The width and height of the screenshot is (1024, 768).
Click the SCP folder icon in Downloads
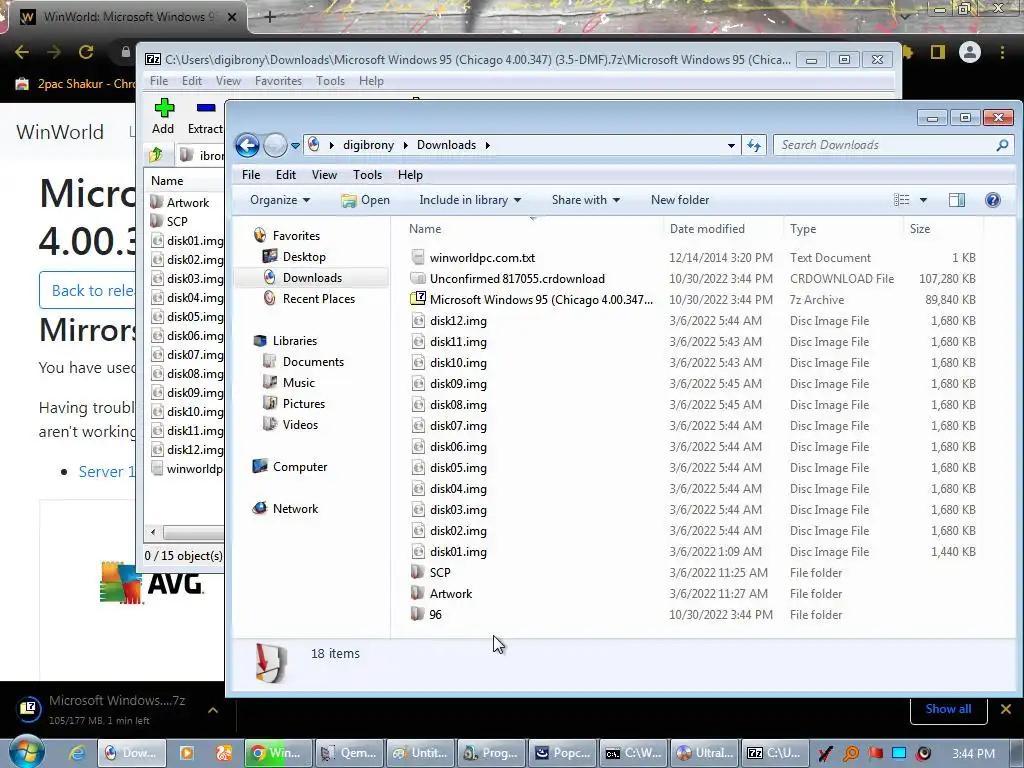(x=418, y=572)
